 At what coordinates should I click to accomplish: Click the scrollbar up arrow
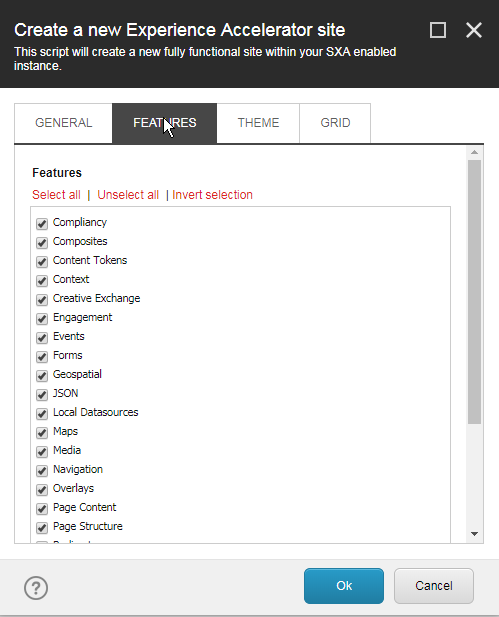click(474, 152)
